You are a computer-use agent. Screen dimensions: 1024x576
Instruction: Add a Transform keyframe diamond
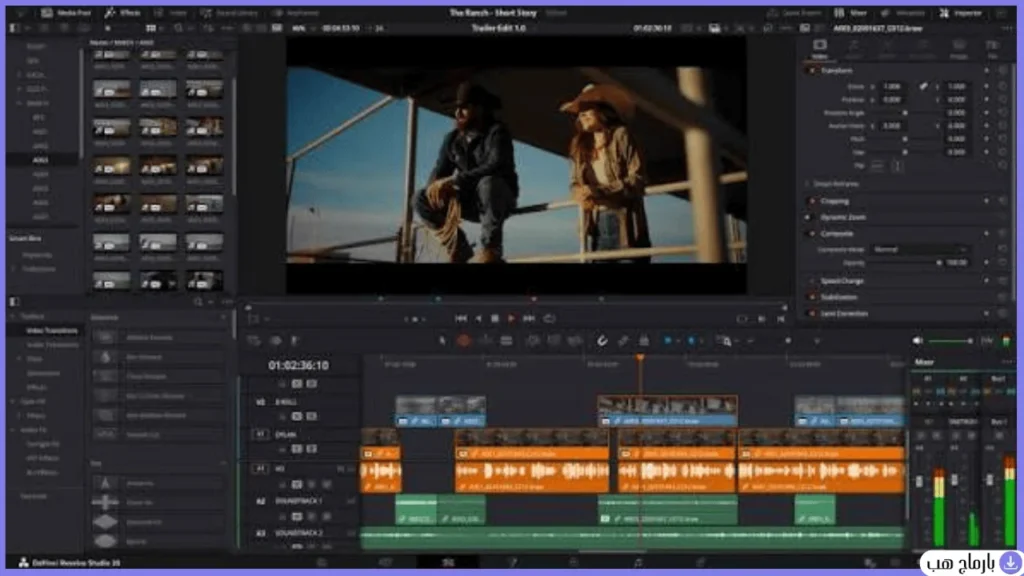[986, 71]
